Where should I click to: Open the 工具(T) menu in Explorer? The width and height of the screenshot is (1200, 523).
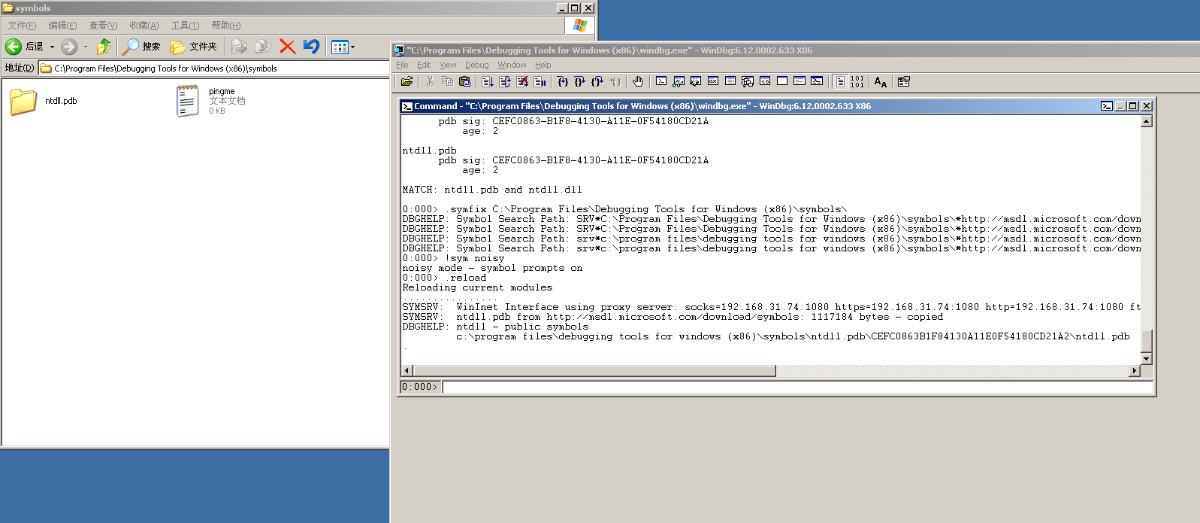(186, 25)
